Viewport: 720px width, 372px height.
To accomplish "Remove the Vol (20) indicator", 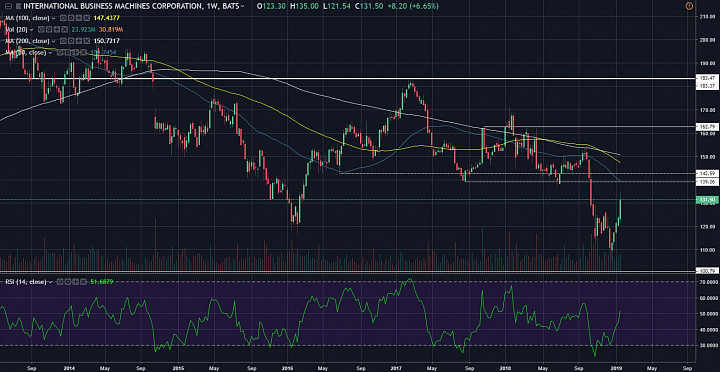I will (65, 29).
